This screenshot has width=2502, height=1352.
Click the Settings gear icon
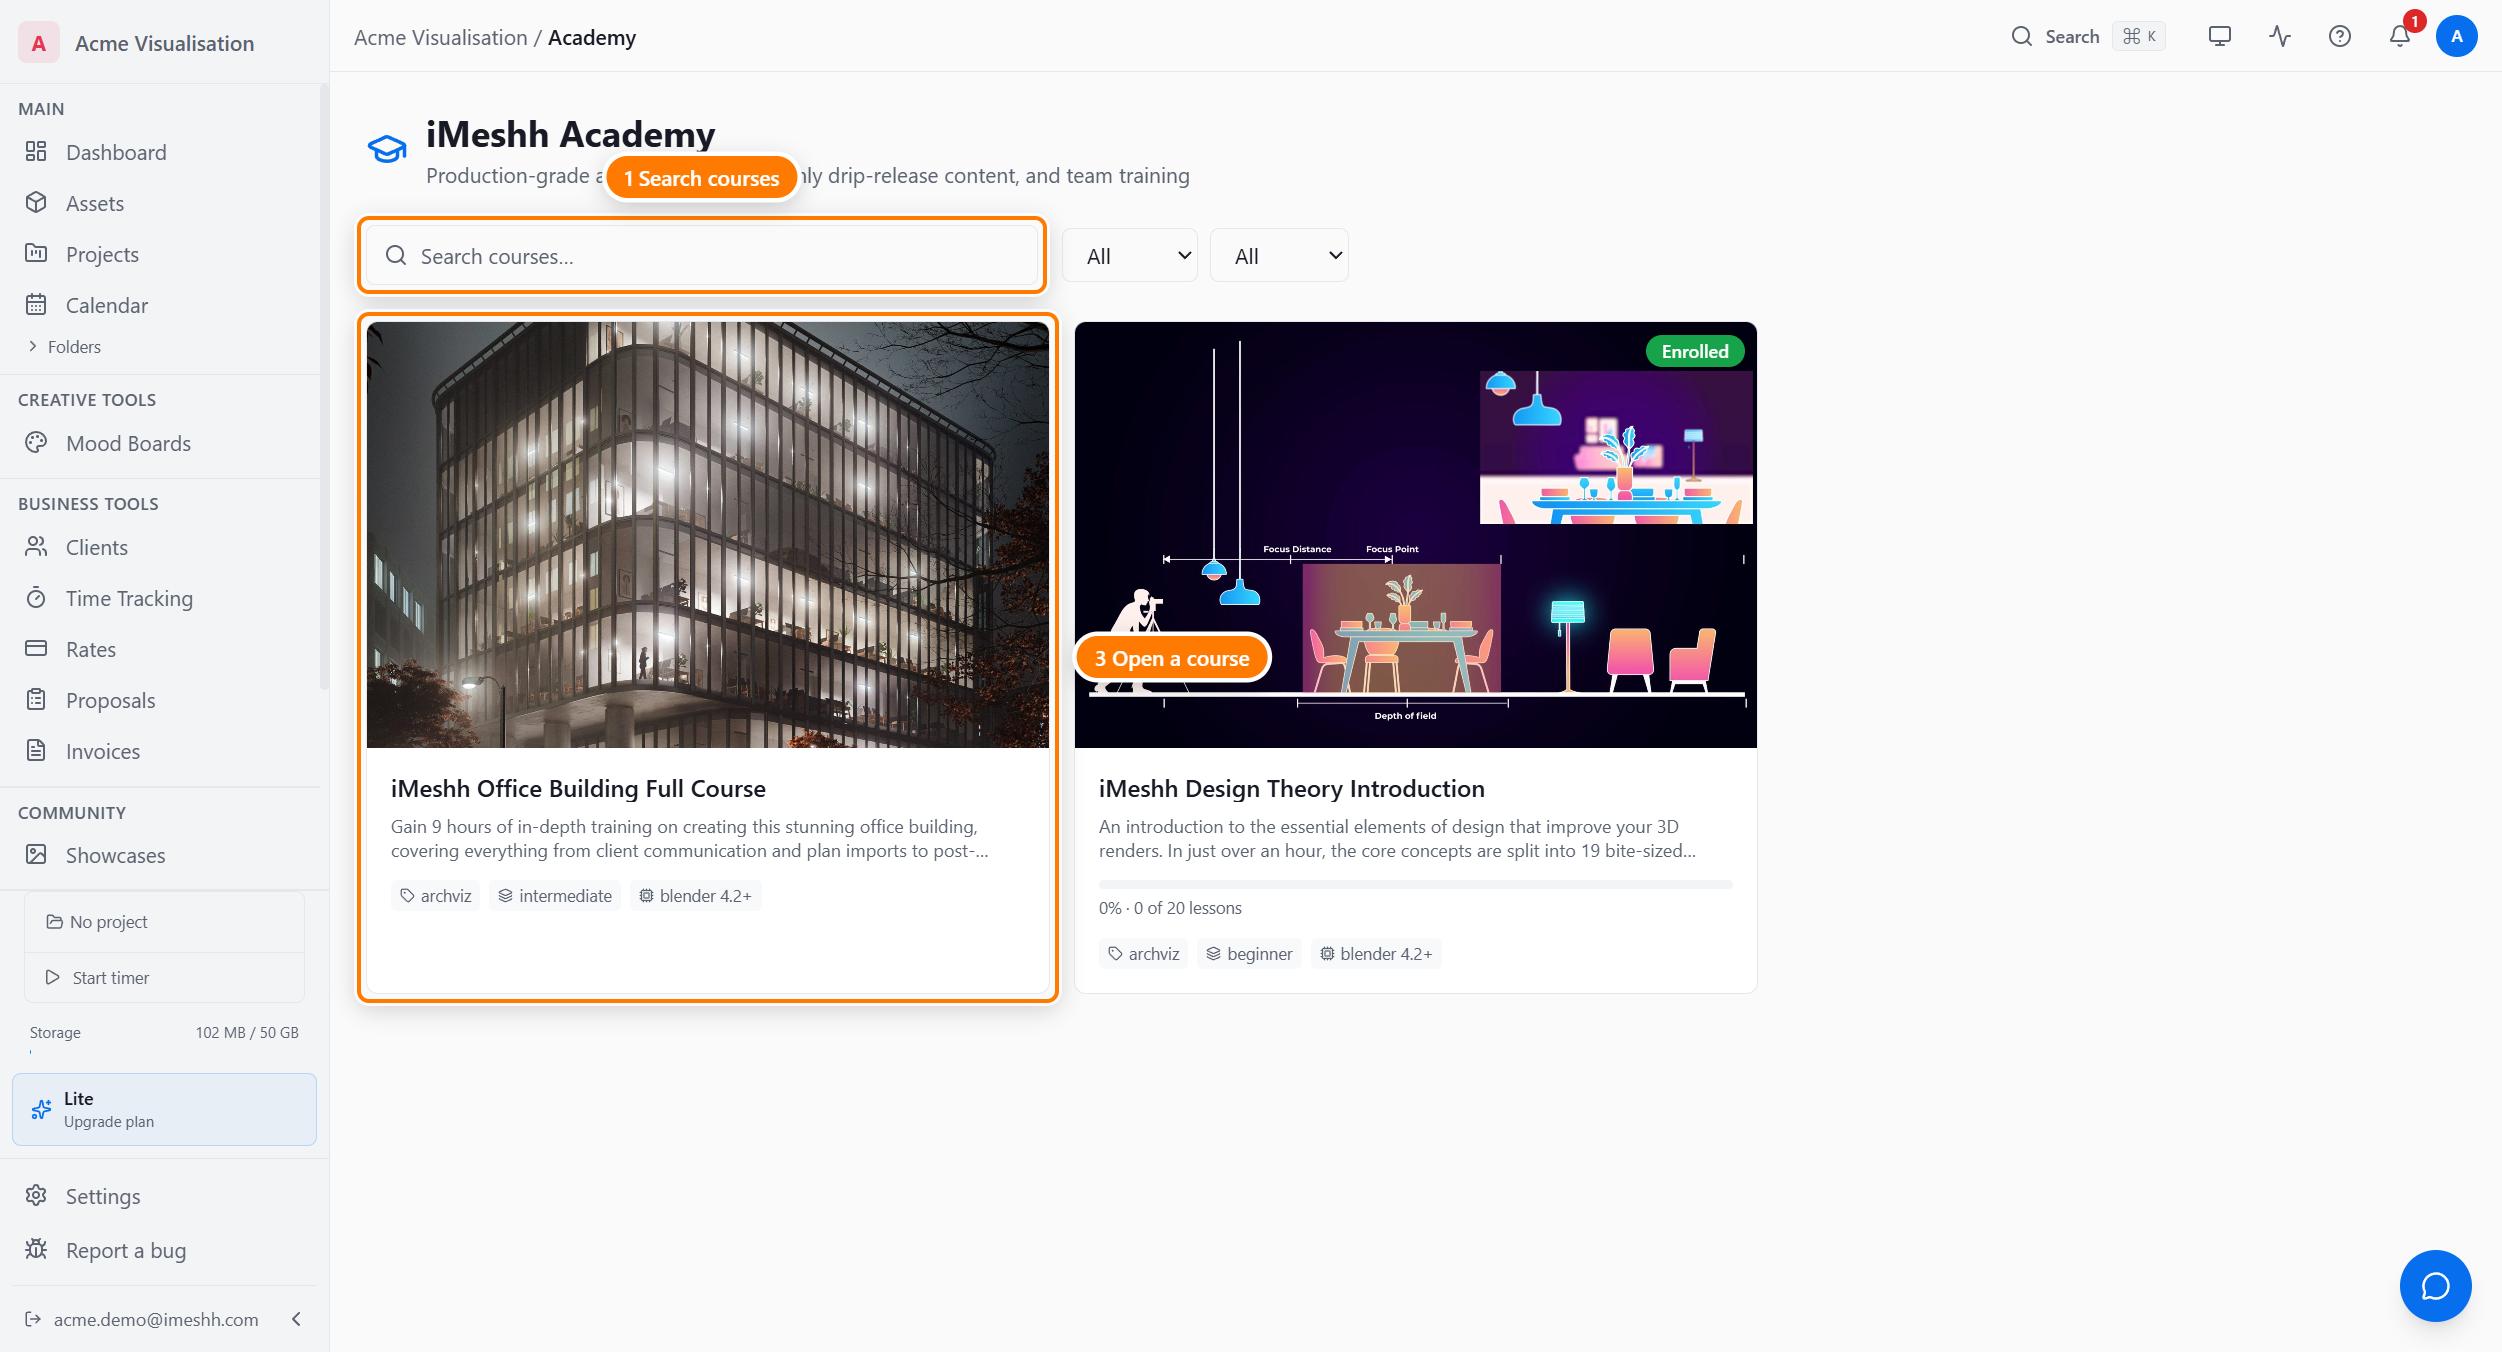click(36, 1196)
